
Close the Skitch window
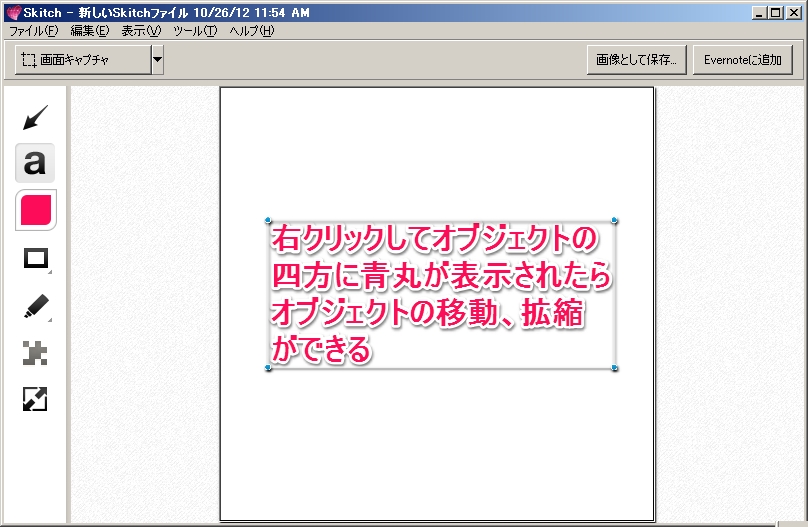tap(794, 13)
